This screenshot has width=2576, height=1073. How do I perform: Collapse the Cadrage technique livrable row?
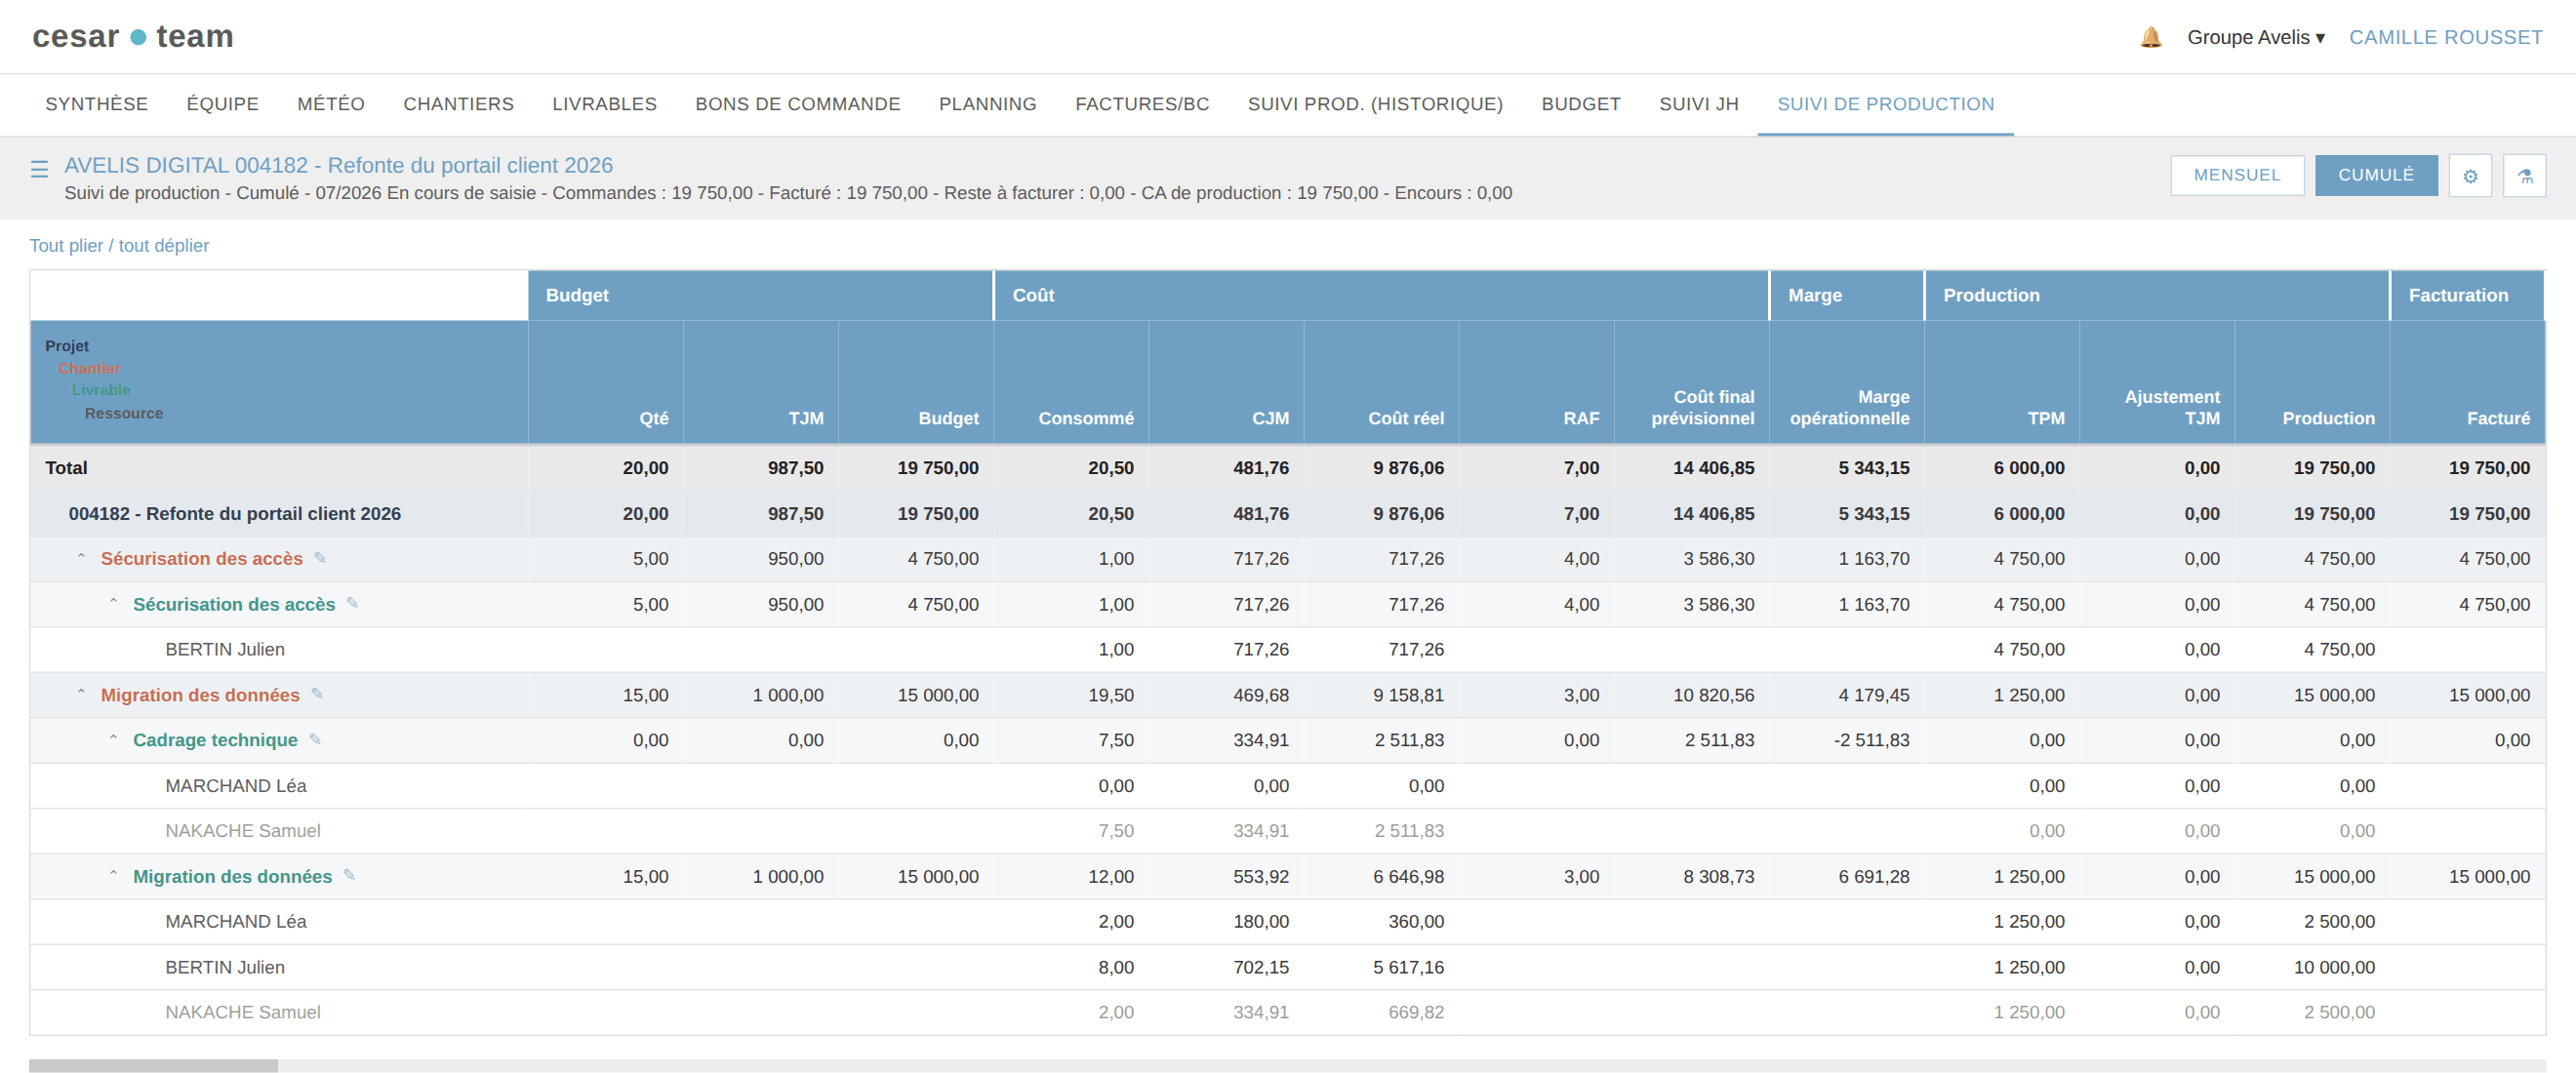pos(113,739)
